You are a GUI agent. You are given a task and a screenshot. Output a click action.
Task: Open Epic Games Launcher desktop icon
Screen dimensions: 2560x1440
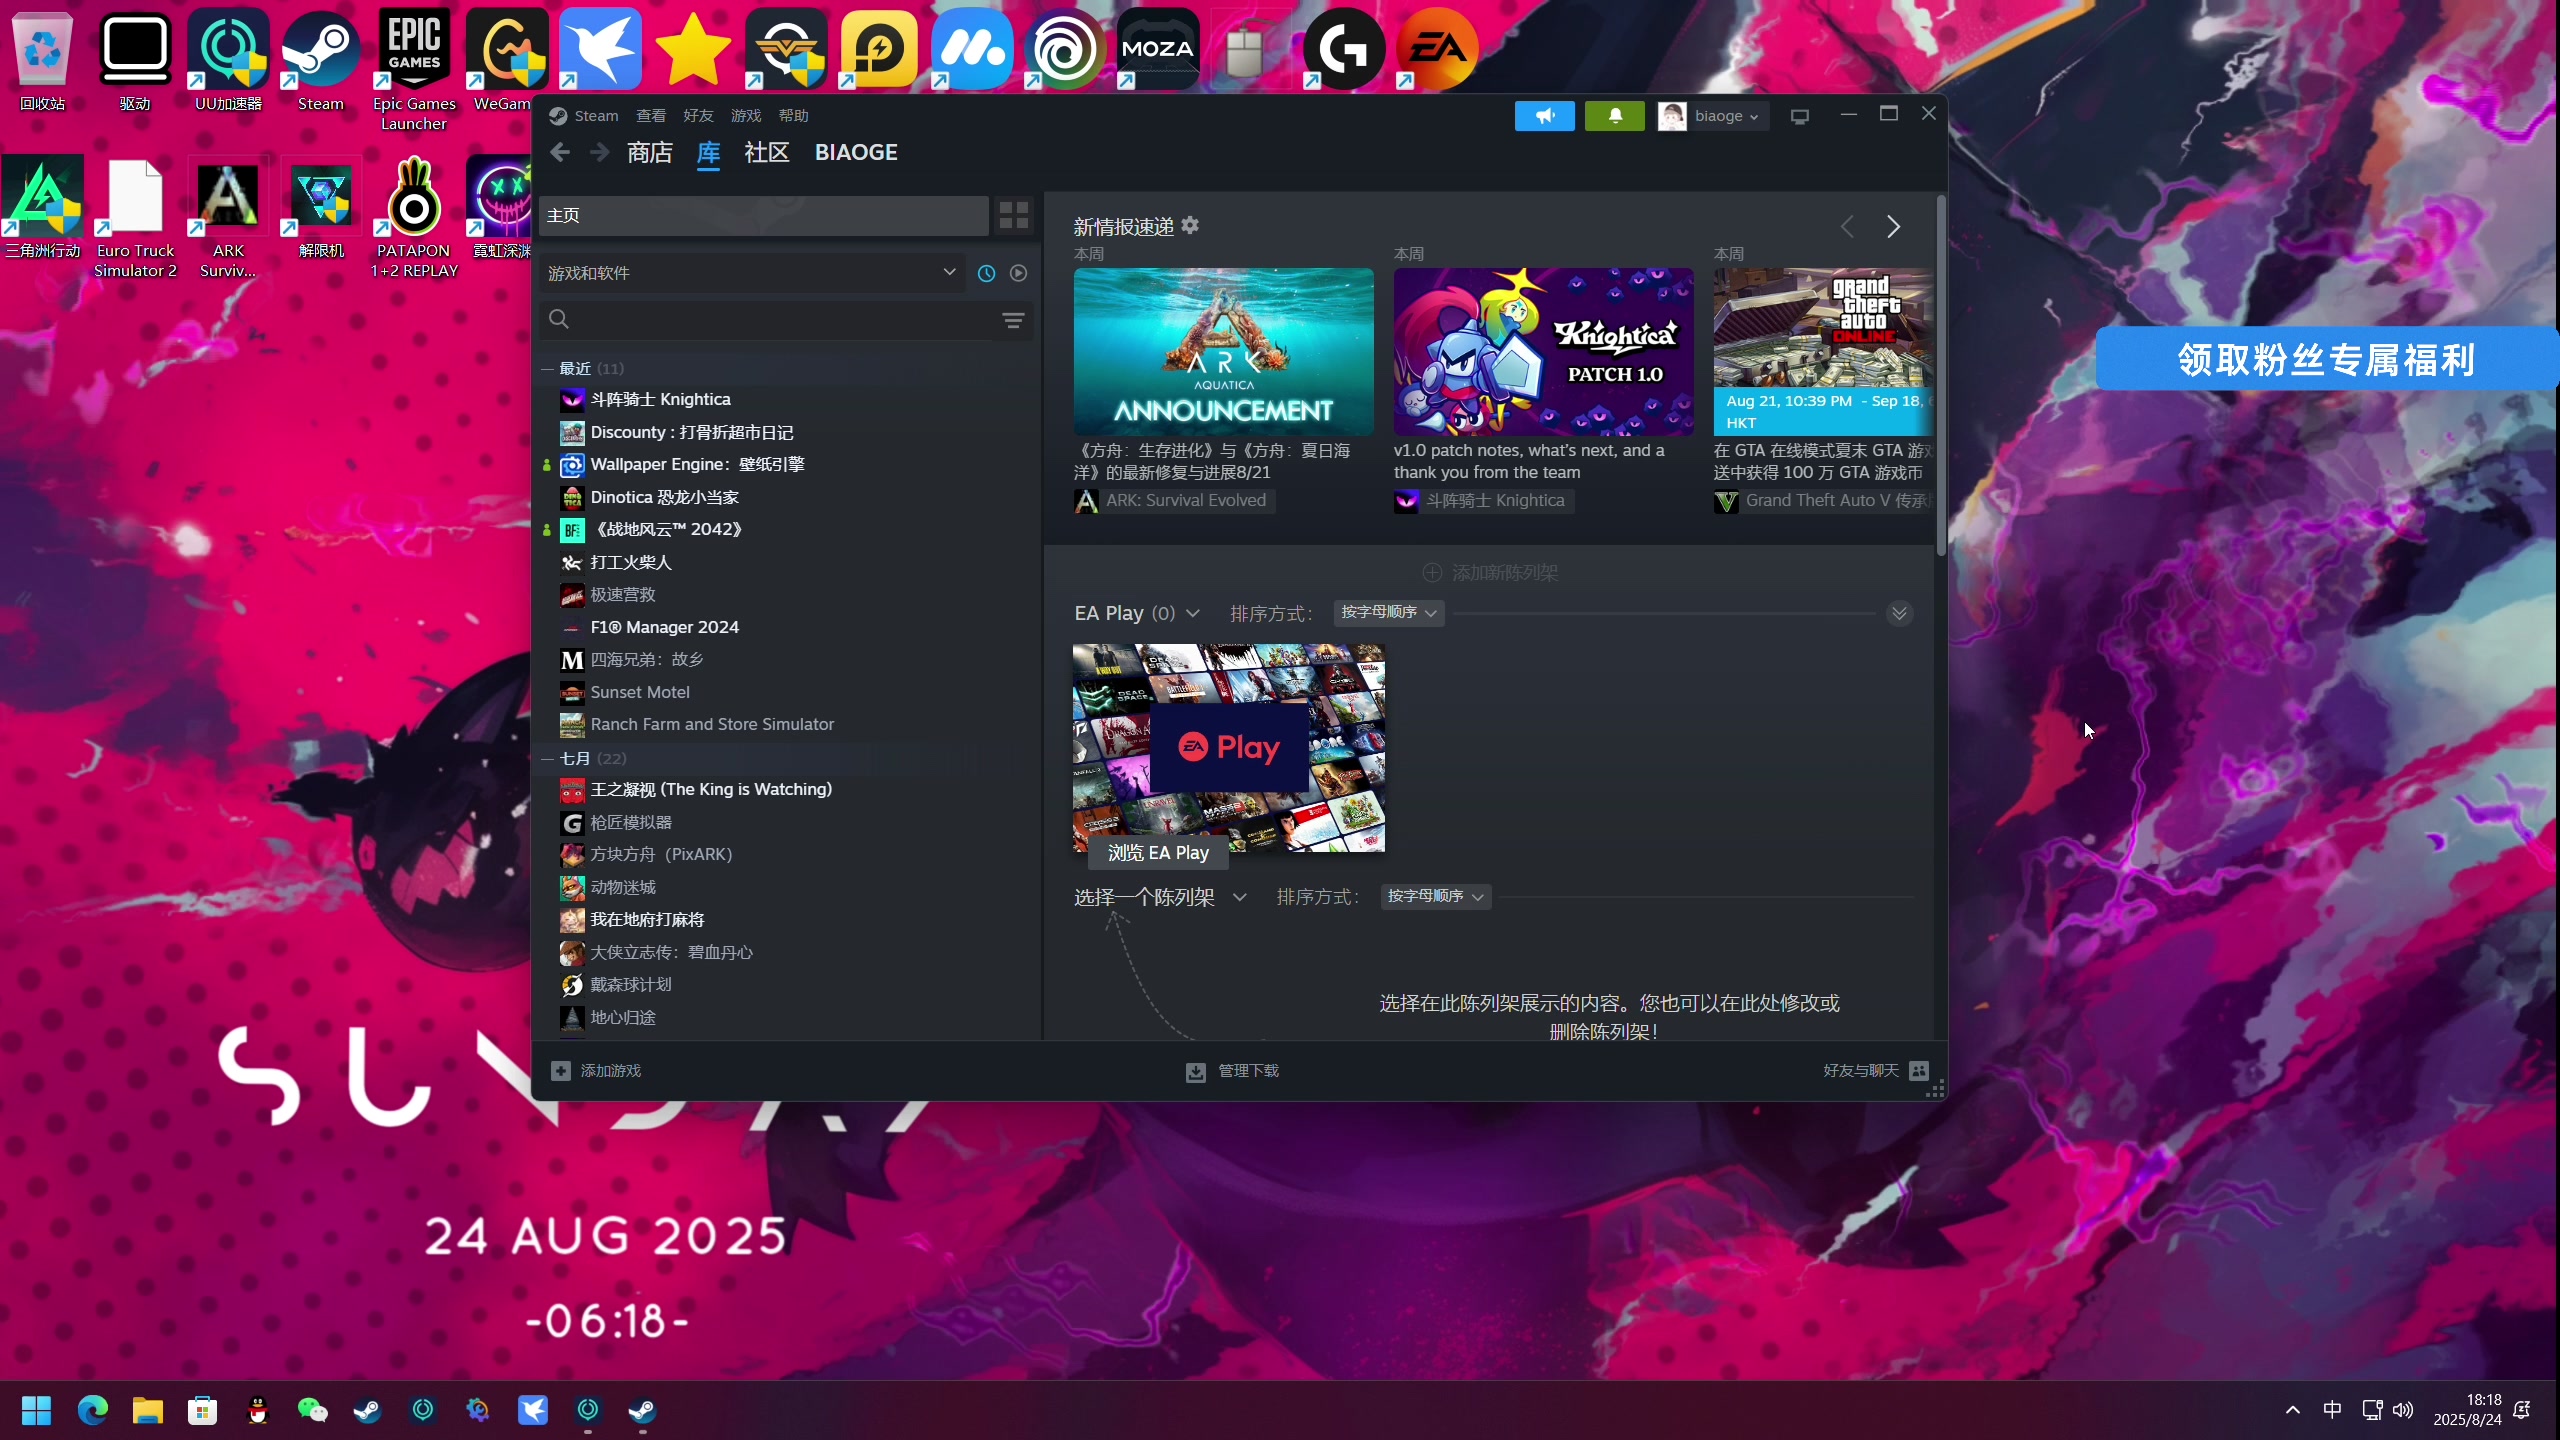pyautogui.click(x=414, y=70)
